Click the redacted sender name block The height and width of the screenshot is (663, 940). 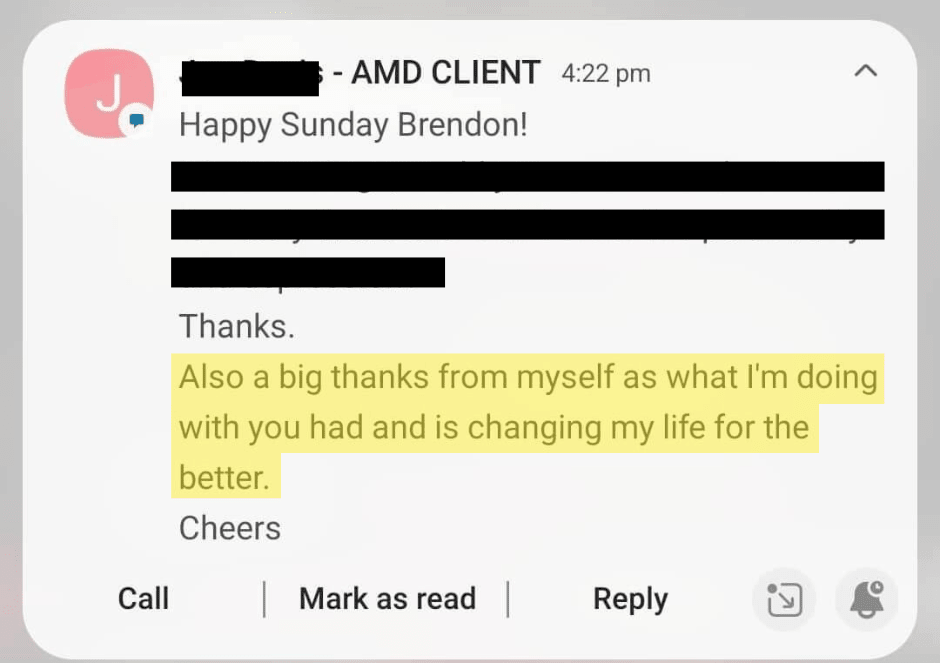[250, 78]
